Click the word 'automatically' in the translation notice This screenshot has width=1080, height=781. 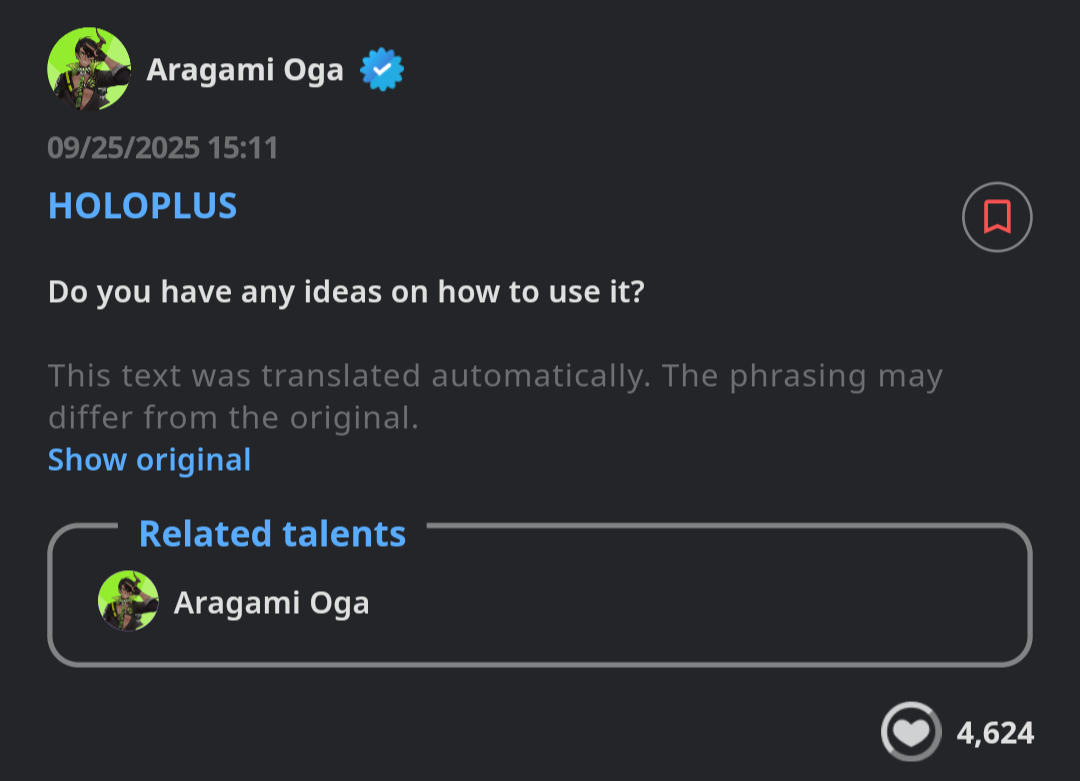point(540,376)
